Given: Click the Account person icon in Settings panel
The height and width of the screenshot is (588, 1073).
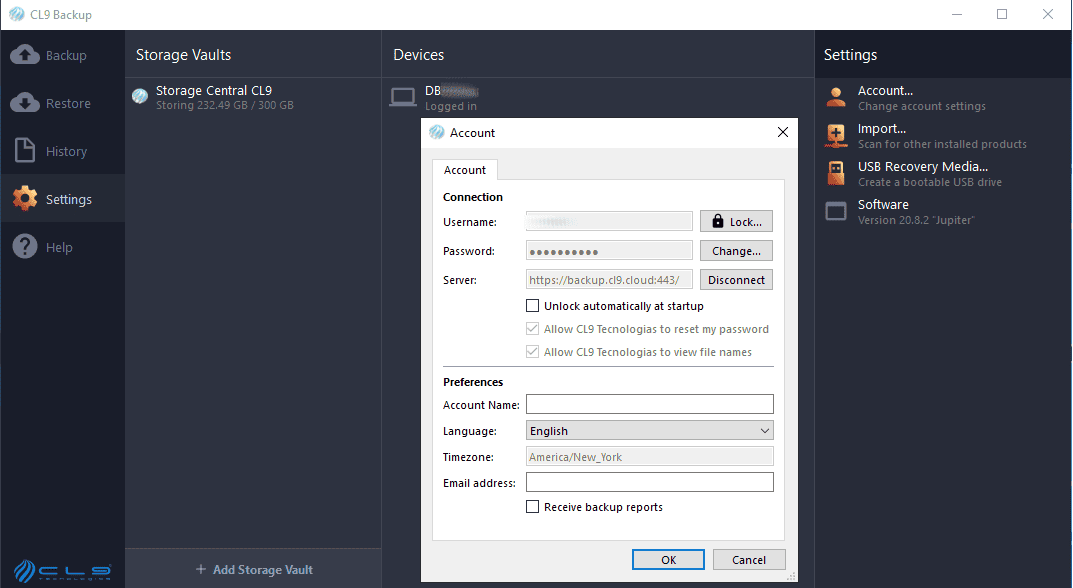Looking at the screenshot, I should pyautogui.click(x=835, y=97).
